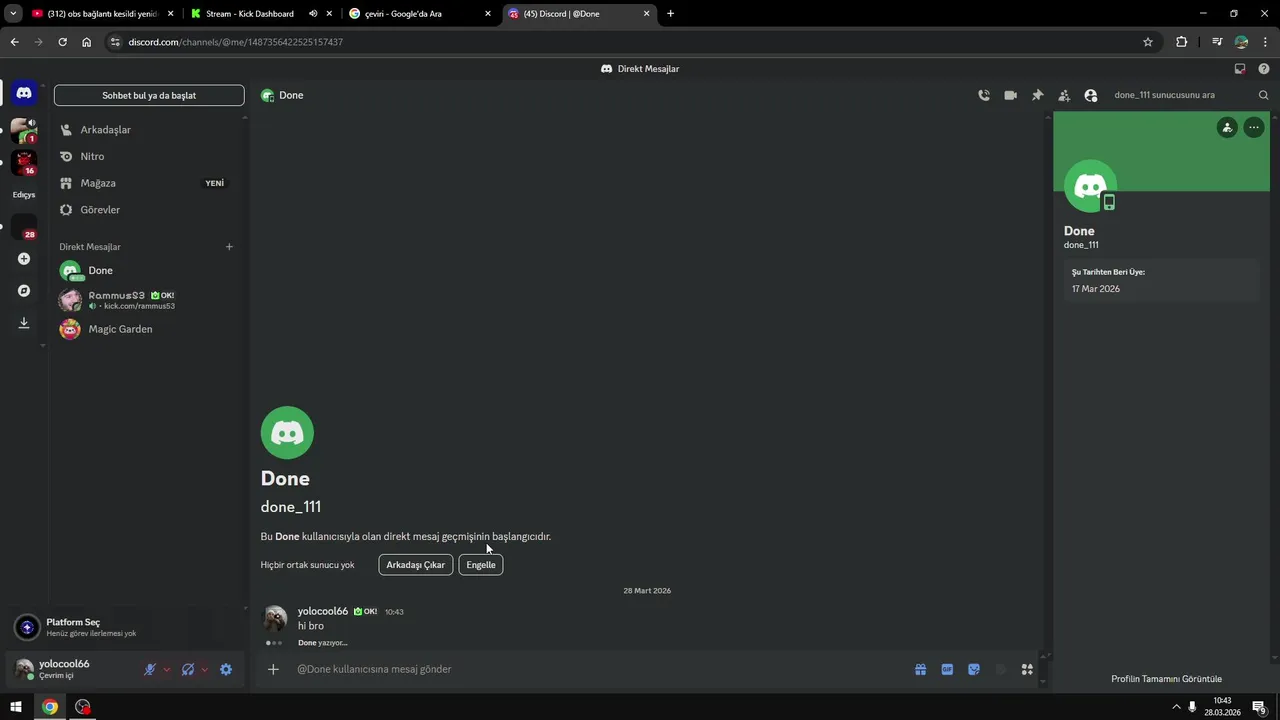The image size is (1280, 720).
Task: Click Platform Seç quest item
Action: pos(125,627)
